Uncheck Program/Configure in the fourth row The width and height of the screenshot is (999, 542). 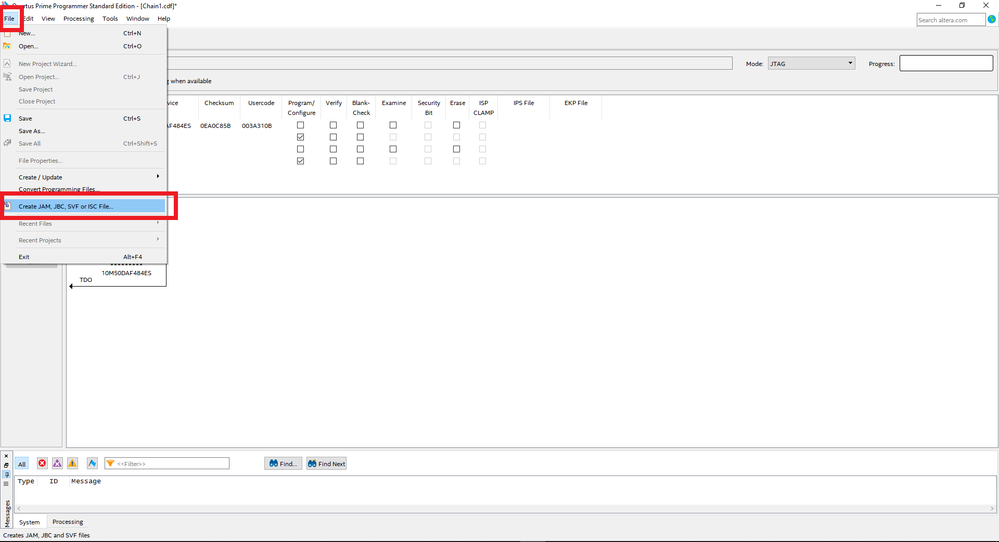point(301,161)
